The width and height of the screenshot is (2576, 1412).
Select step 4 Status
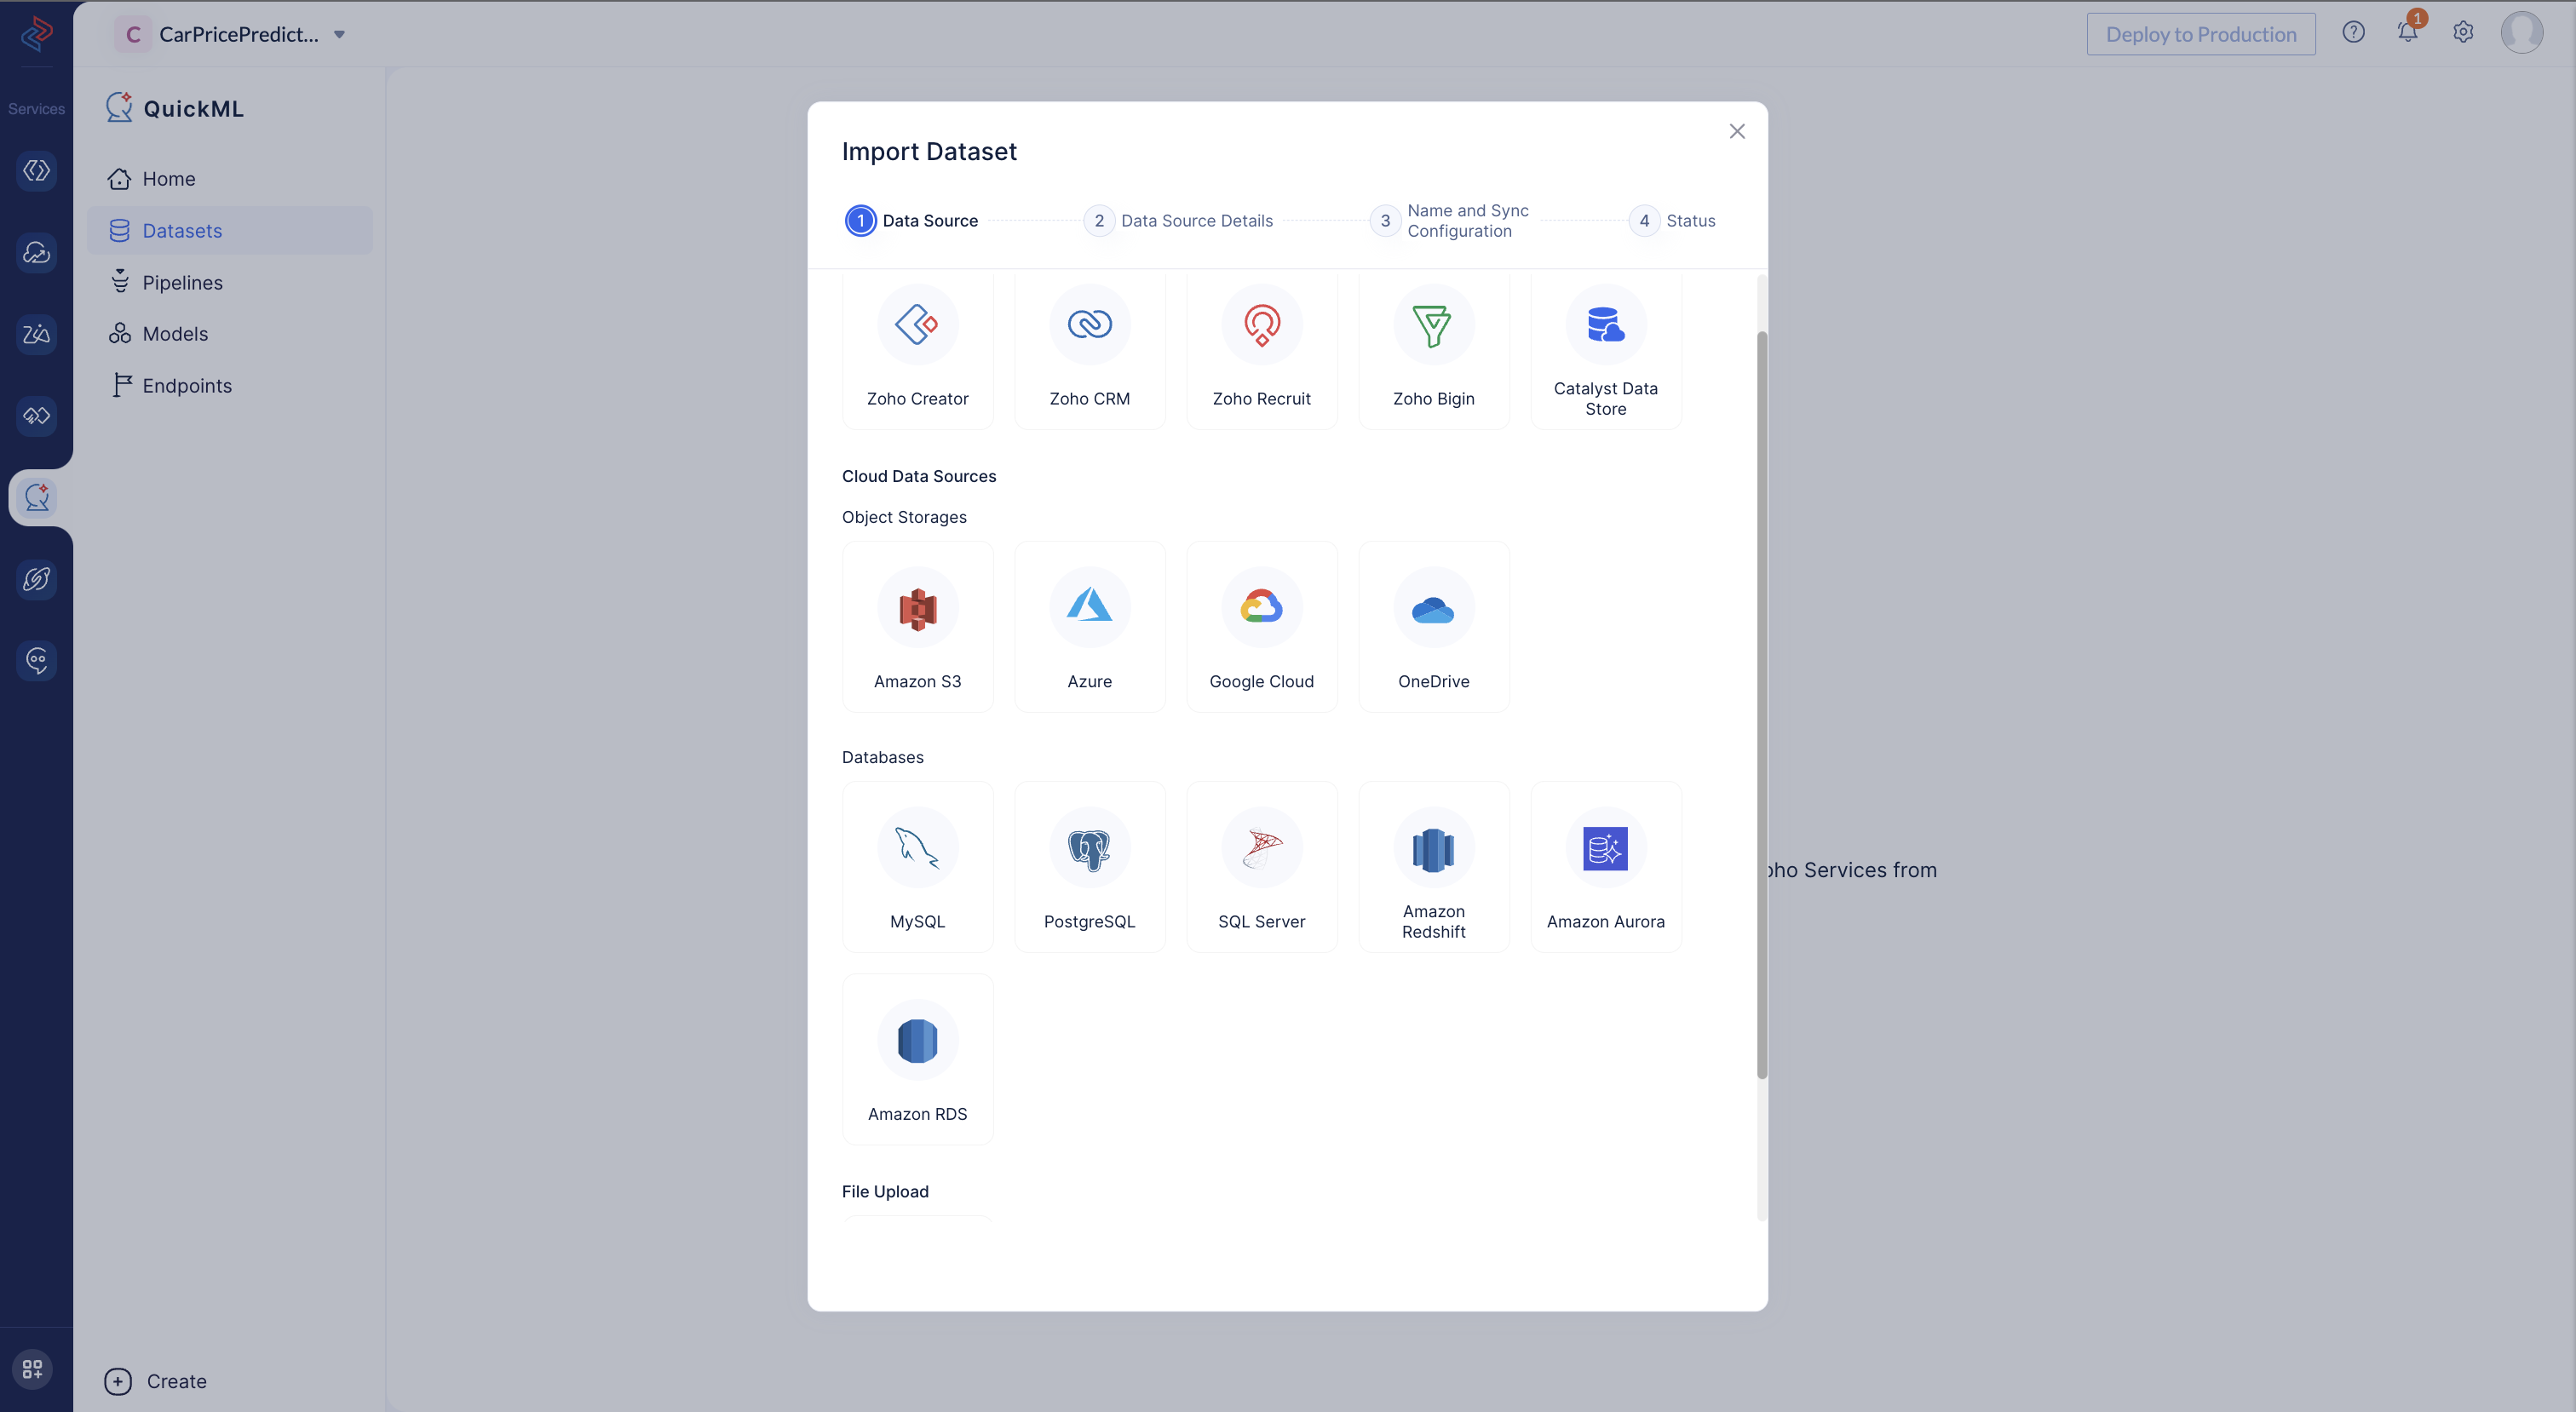point(1672,220)
